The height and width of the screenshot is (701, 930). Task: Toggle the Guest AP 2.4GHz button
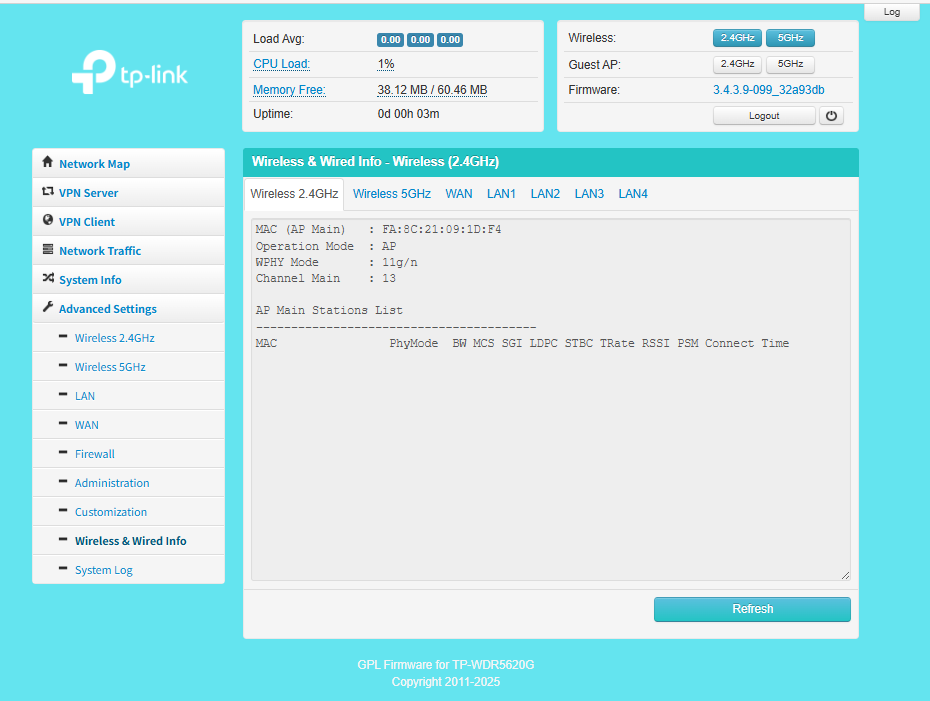[x=737, y=64]
